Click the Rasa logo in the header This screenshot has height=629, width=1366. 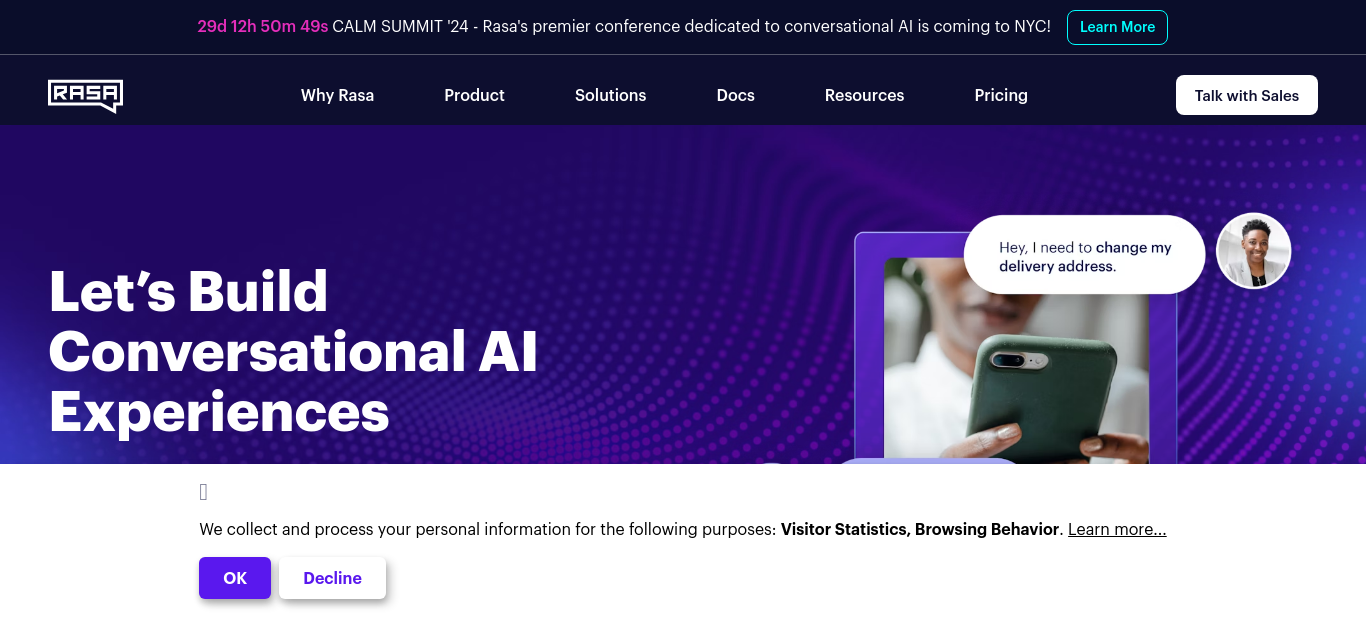[85, 96]
